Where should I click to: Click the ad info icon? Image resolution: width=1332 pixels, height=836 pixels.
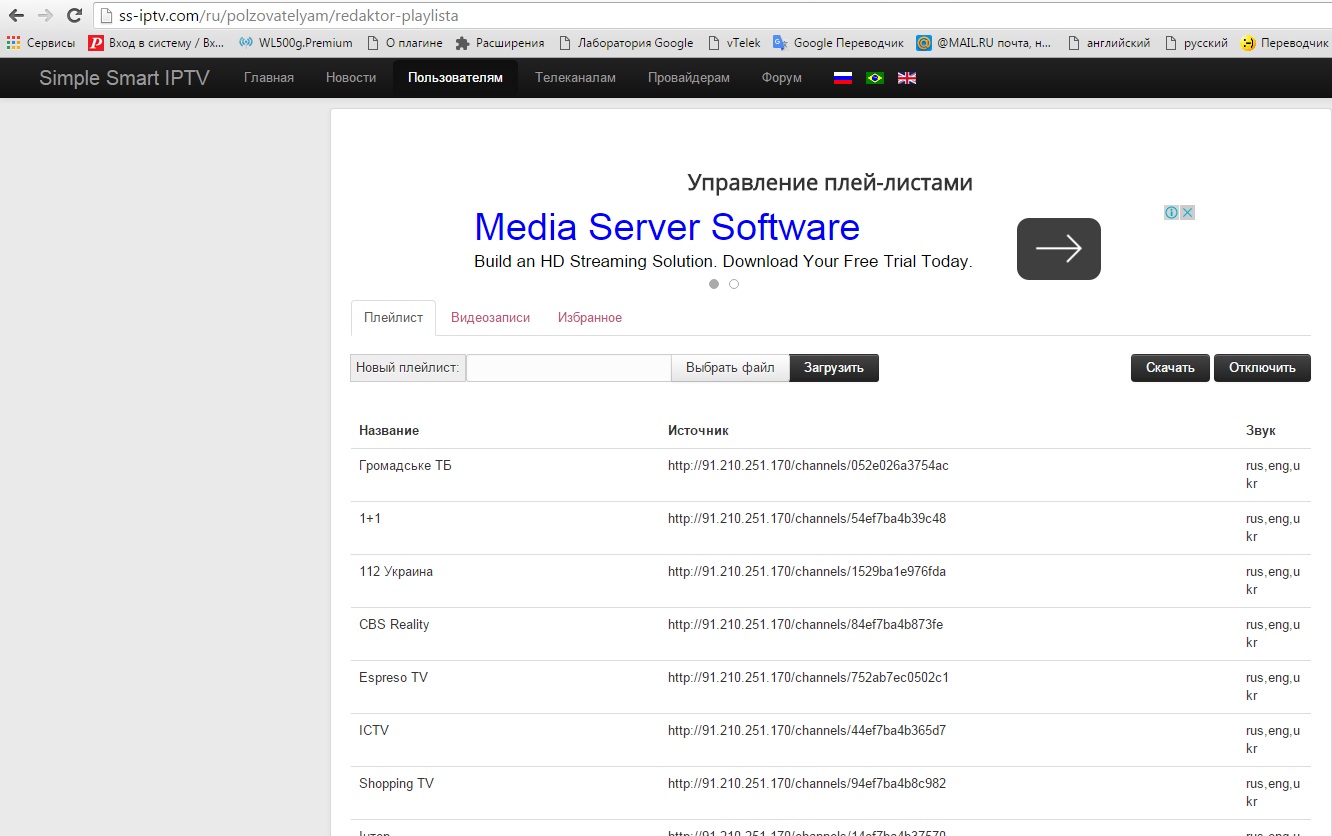pyautogui.click(x=1171, y=212)
